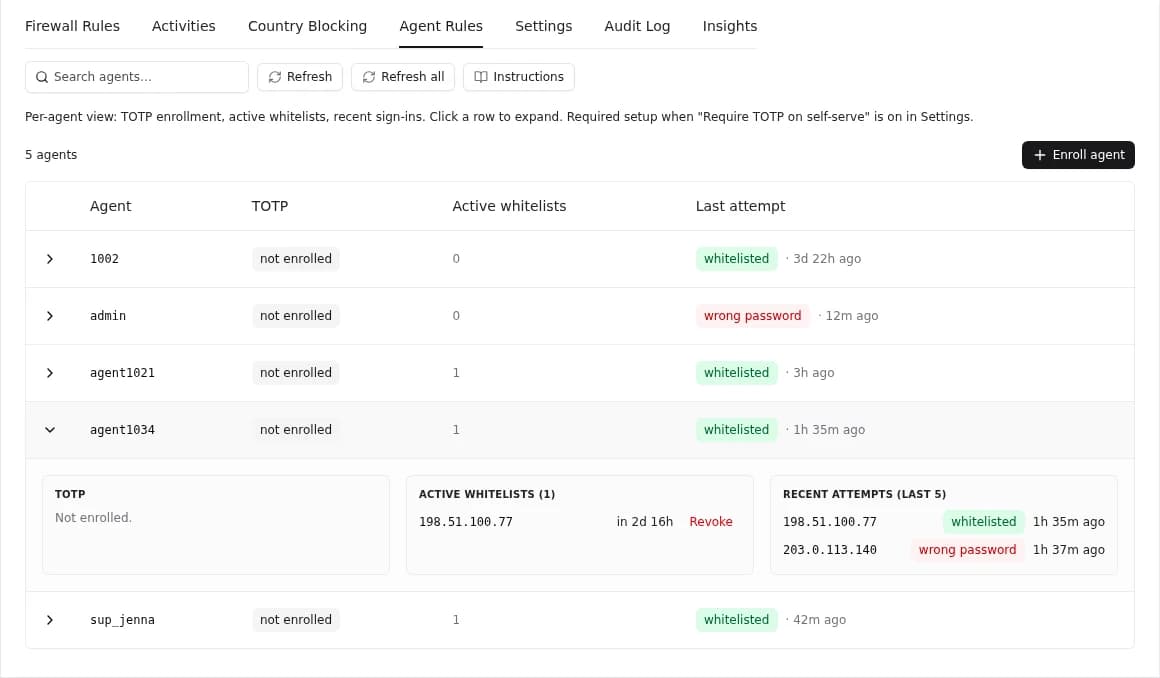View the Insights tab
The height and width of the screenshot is (678, 1160).
tap(729, 26)
